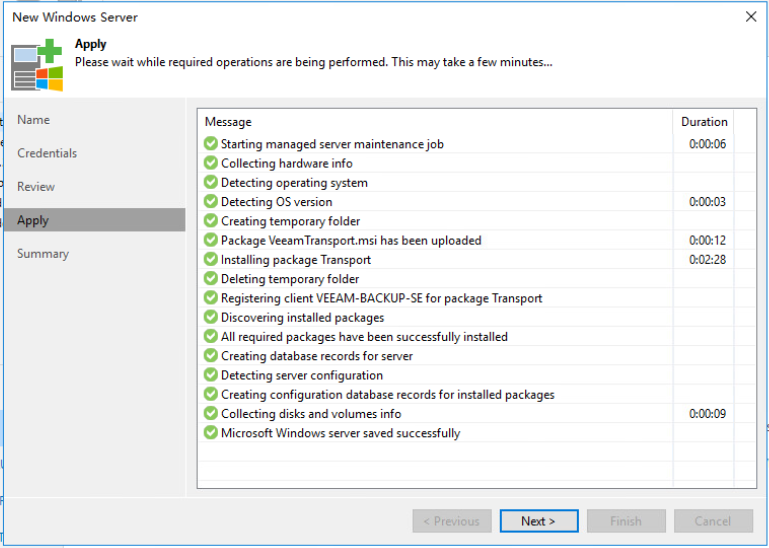Click the Duration column header
The image size is (769, 548).
pos(704,122)
